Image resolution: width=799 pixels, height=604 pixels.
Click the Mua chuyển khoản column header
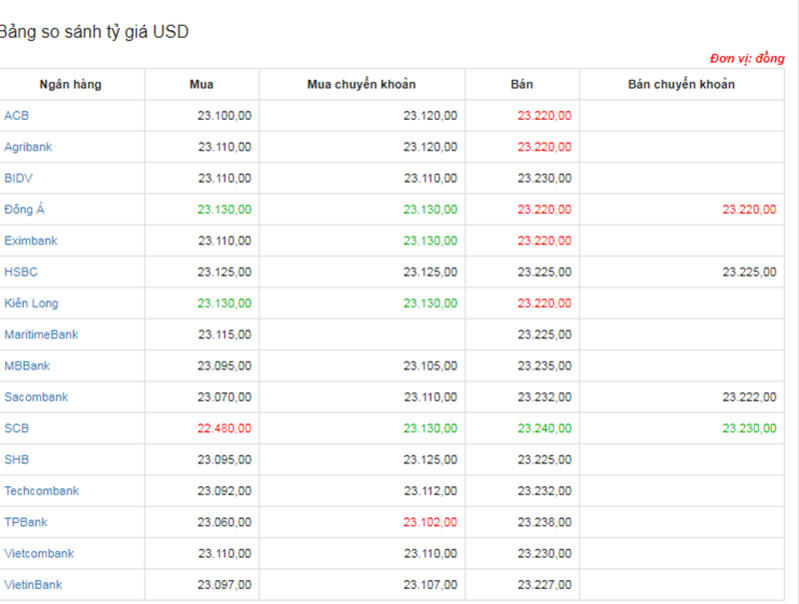[x=361, y=84]
